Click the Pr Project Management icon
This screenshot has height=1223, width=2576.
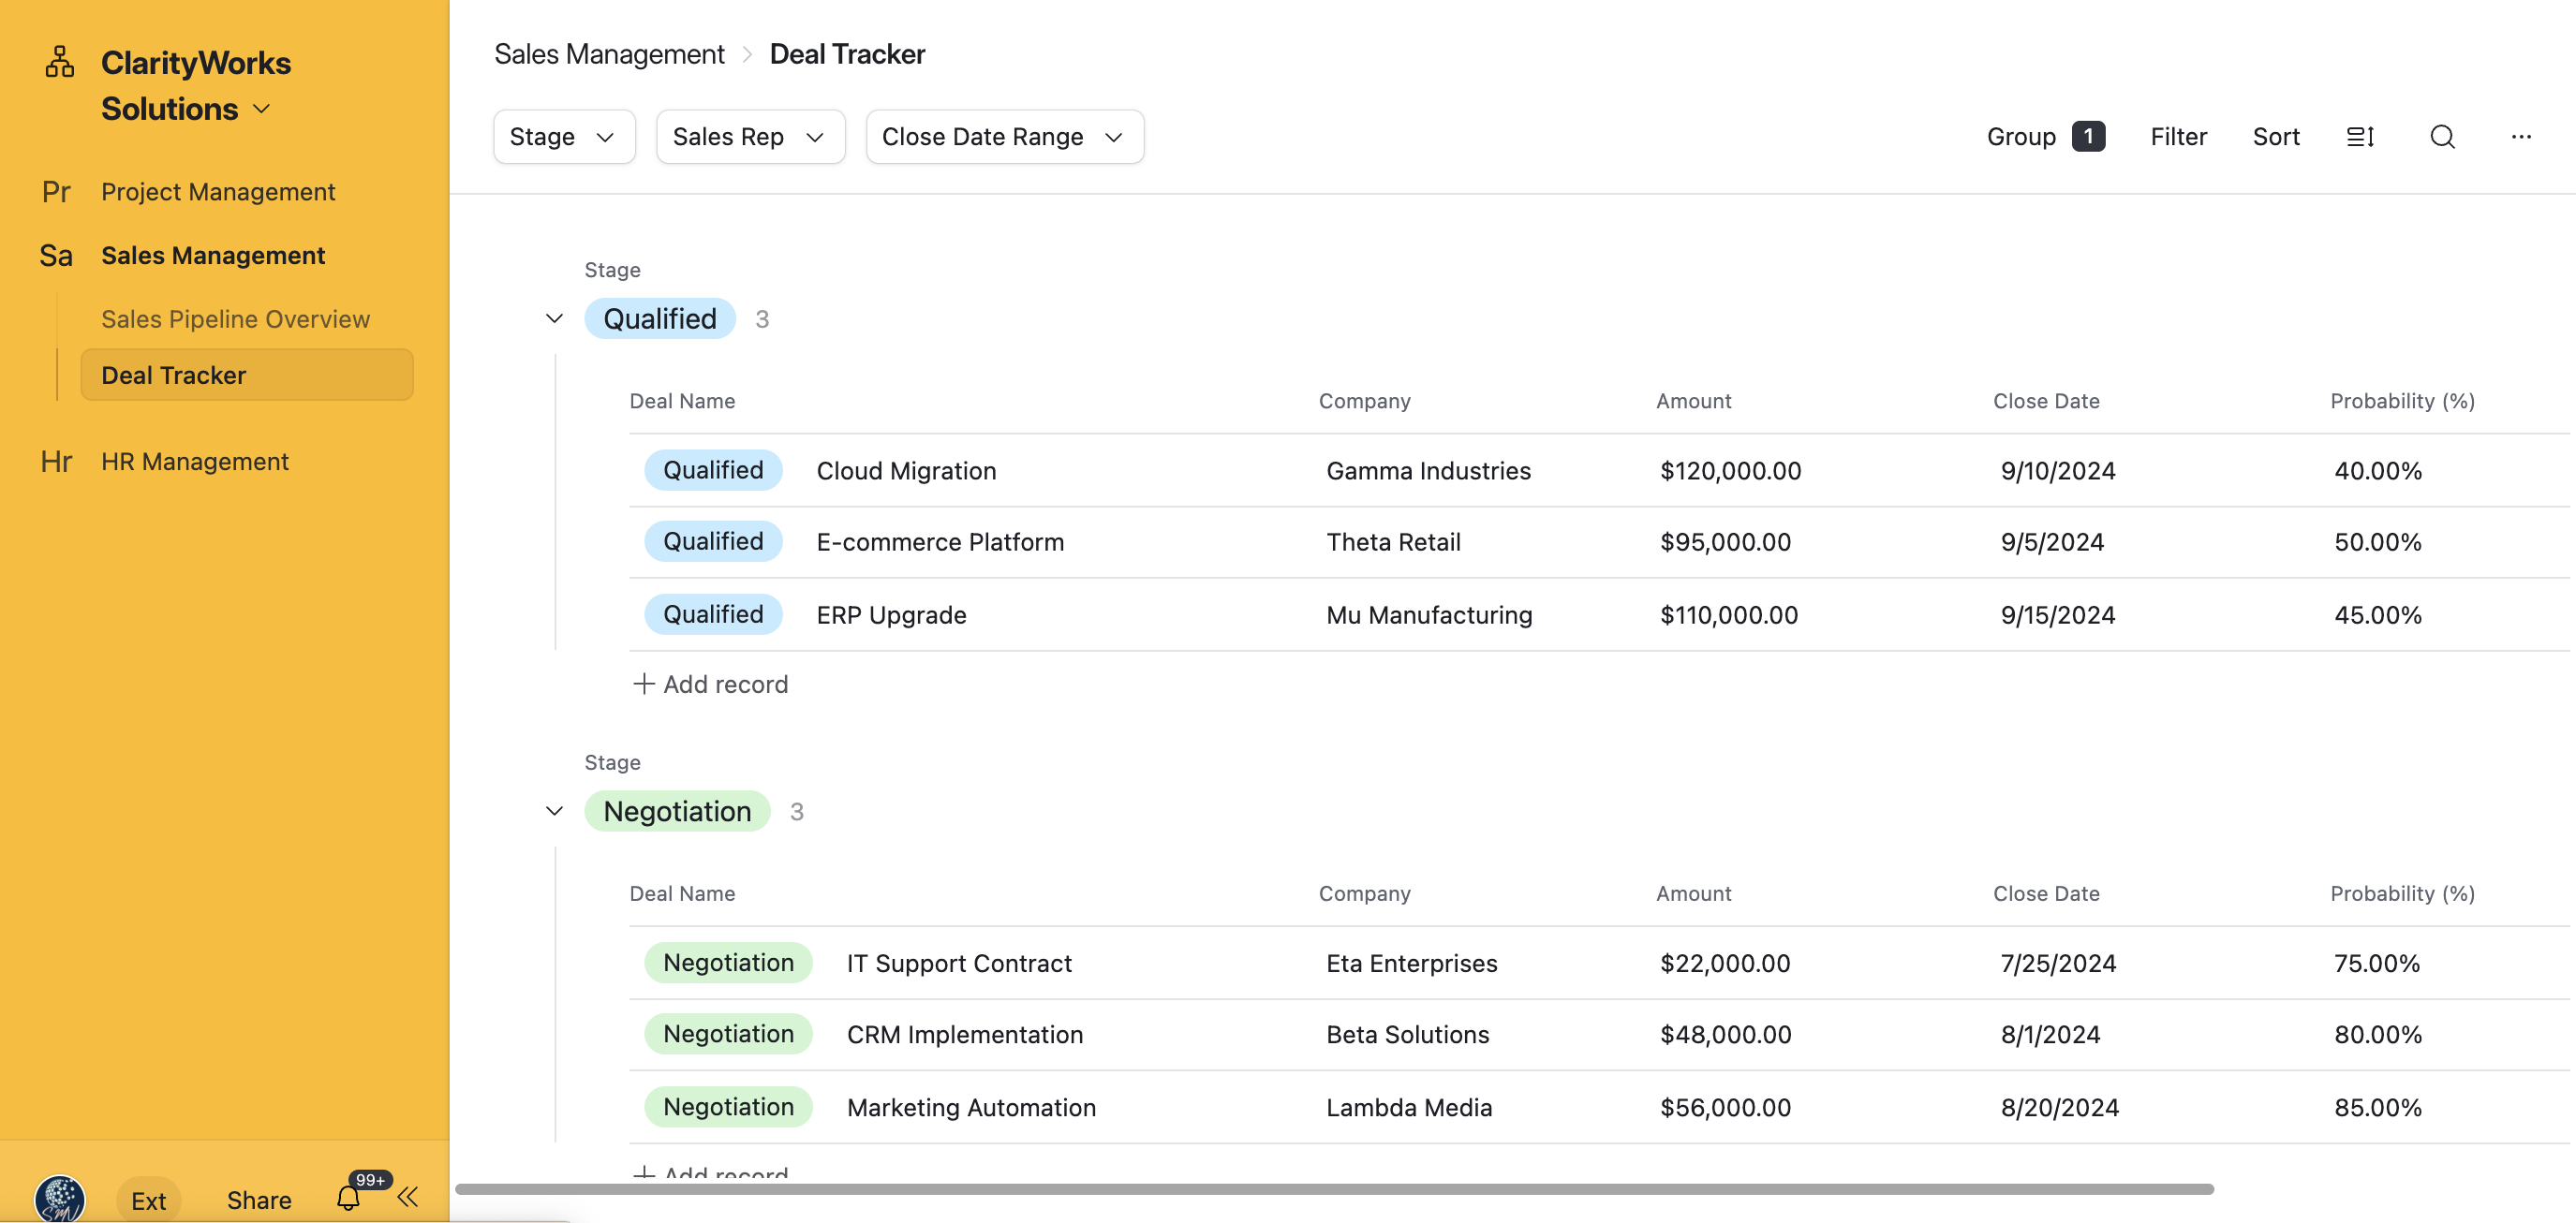tap(56, 192)
